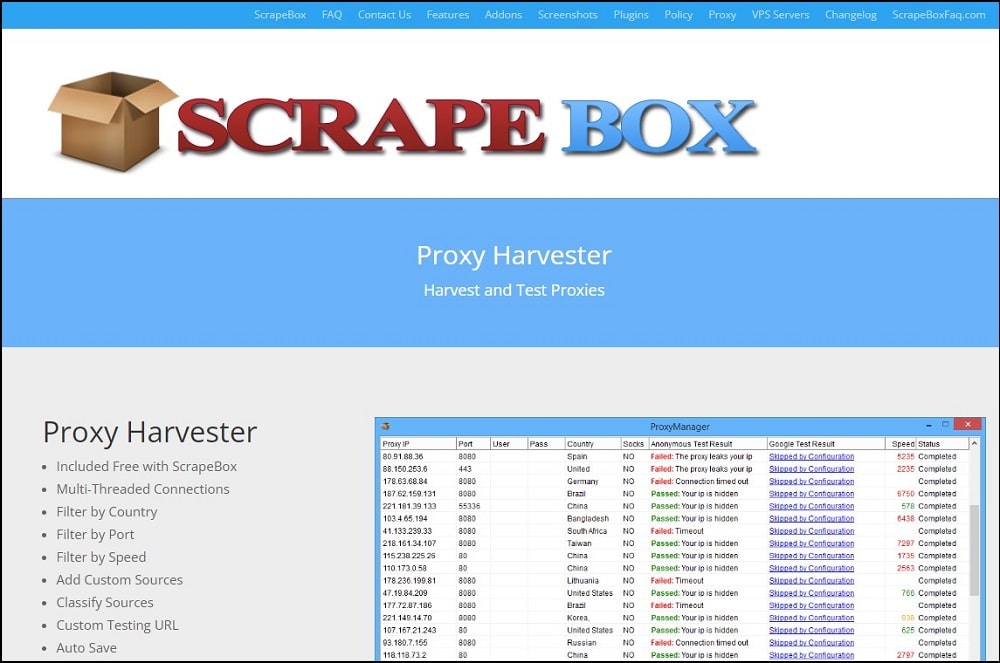1000x663 pixels.
Task: Select proxy IP 178.63.68.84
Action: 405,481
